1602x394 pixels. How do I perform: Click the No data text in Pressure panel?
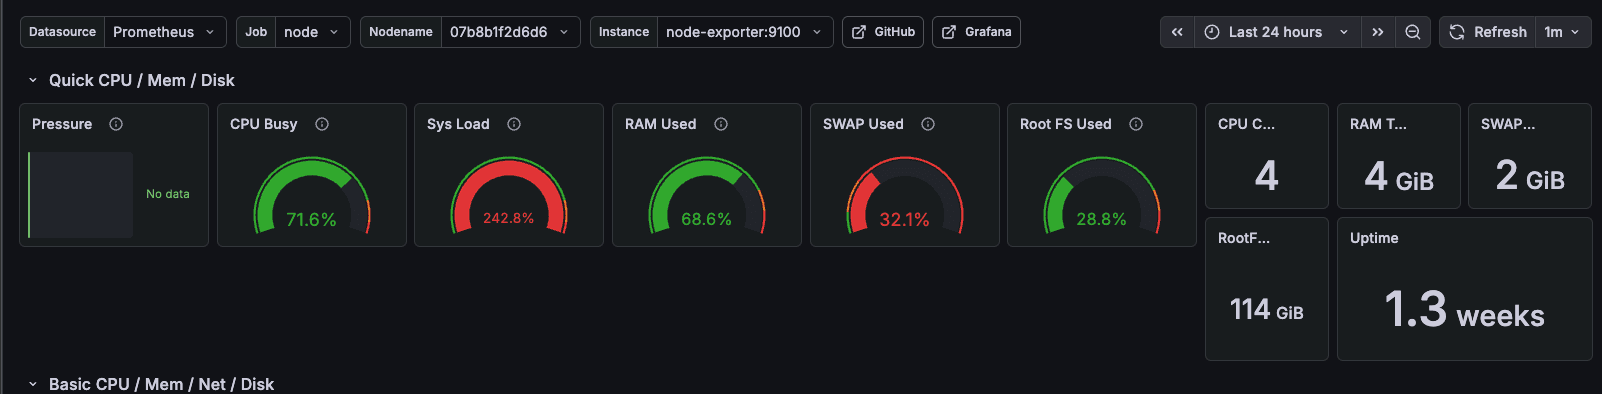point(168,194)
